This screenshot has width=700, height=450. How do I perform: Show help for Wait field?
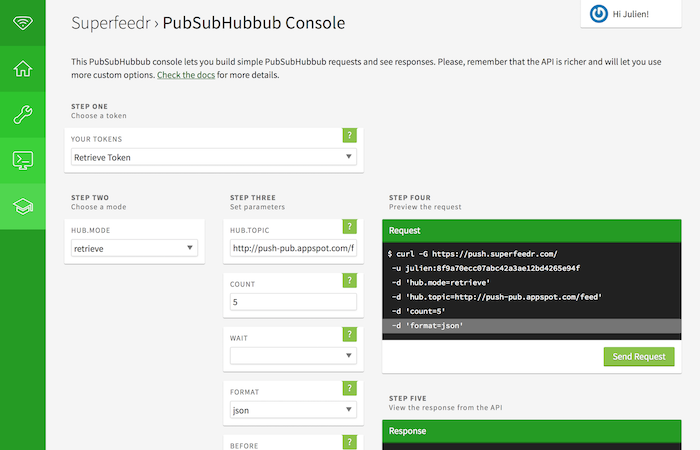coord(350,334)
